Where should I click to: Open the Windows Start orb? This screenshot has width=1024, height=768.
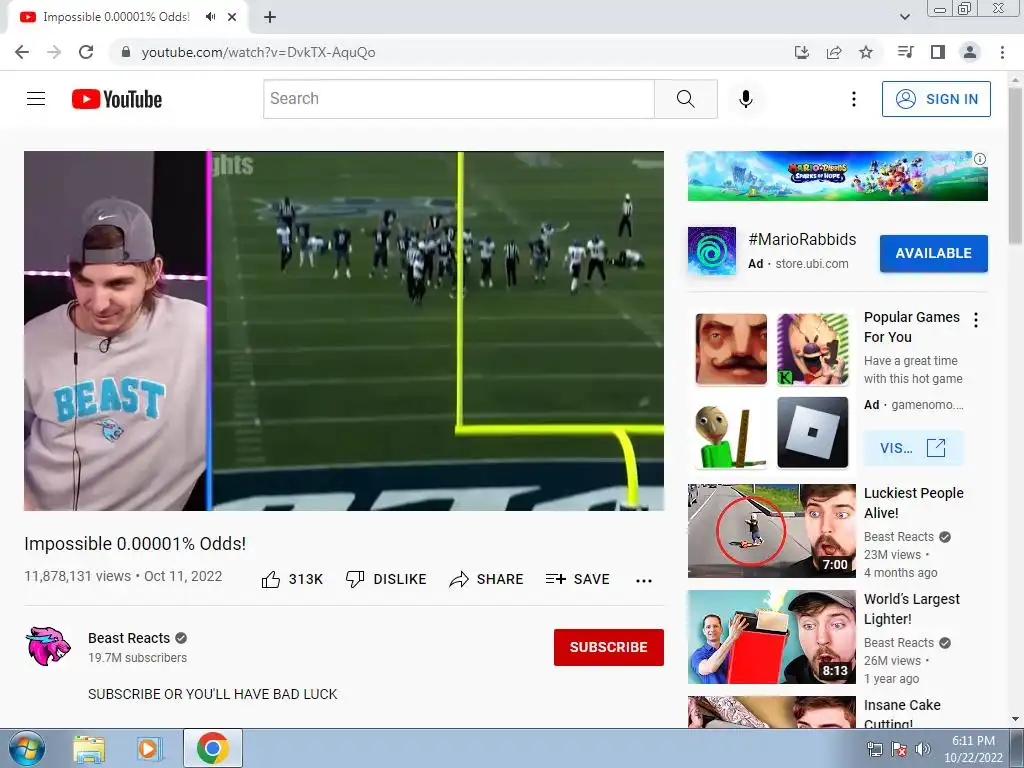pos(27,748)
